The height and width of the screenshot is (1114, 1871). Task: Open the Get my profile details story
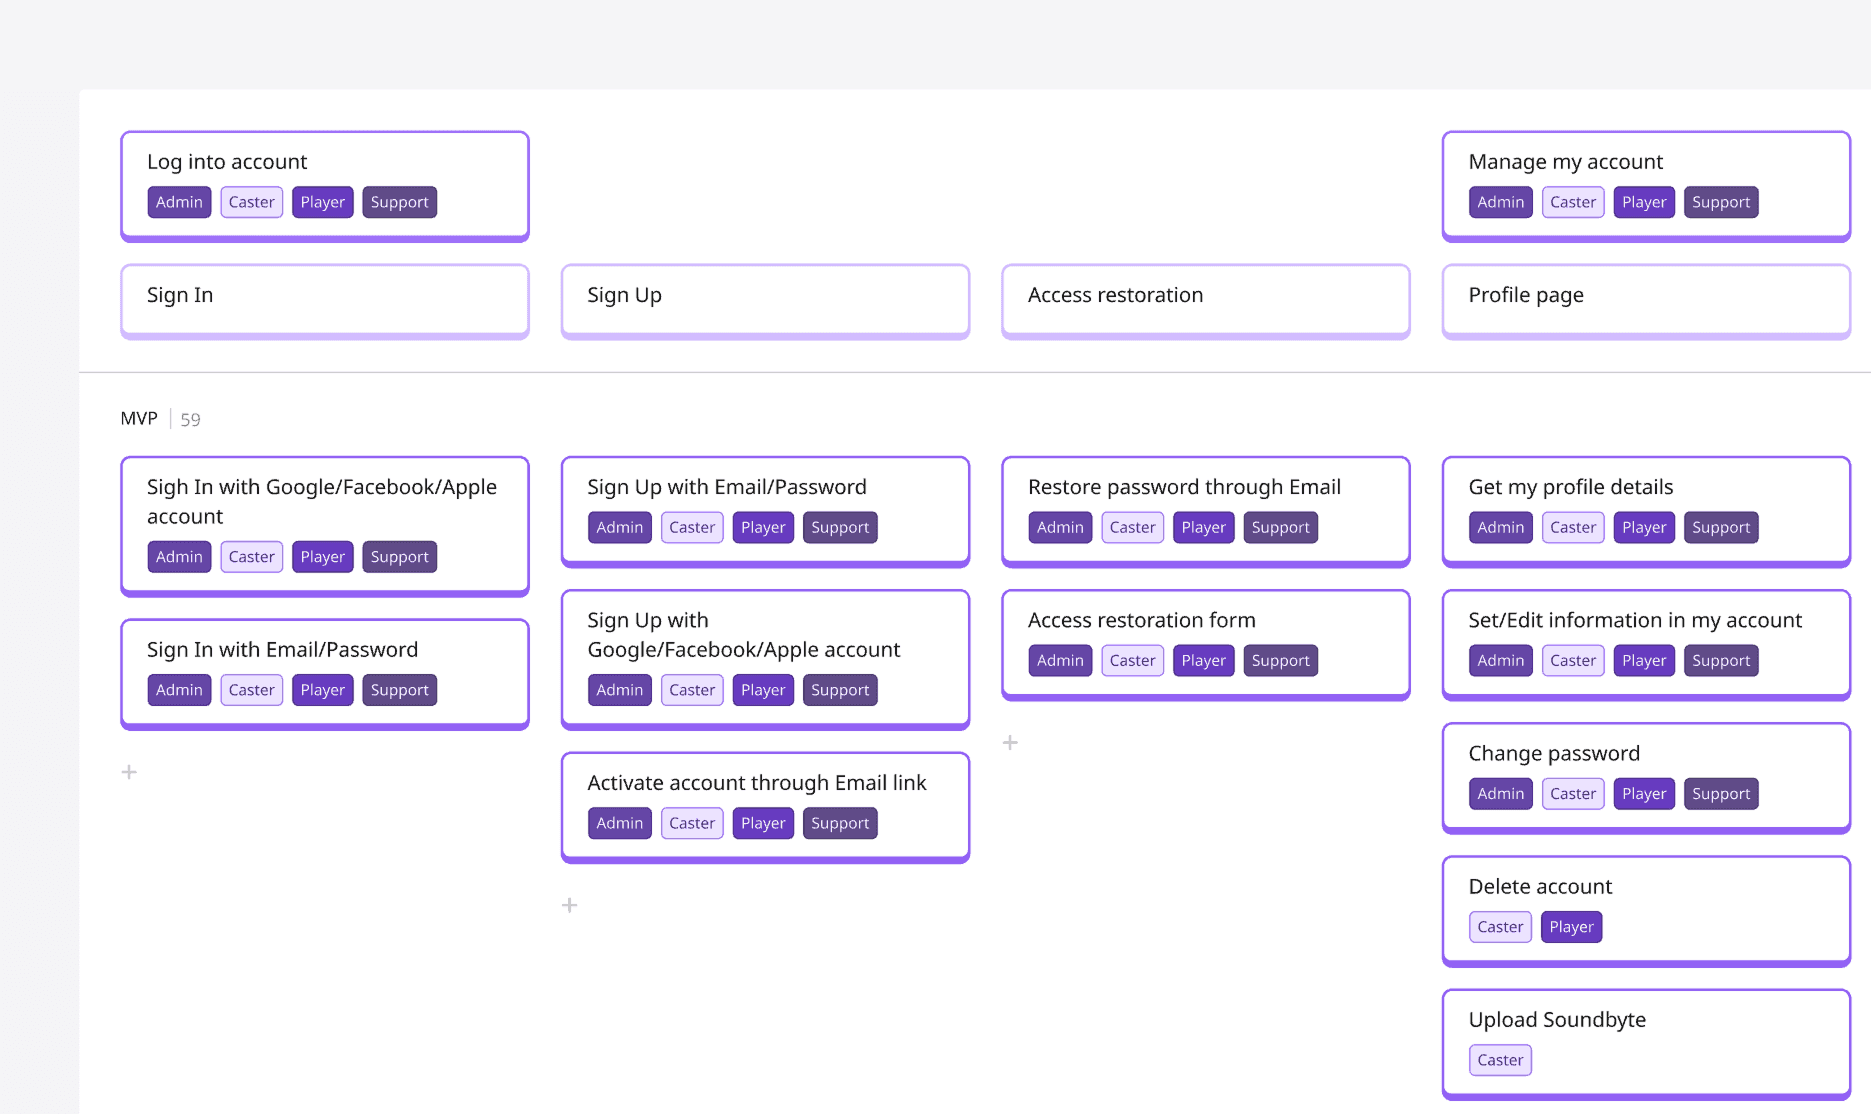coord(1646,511)
